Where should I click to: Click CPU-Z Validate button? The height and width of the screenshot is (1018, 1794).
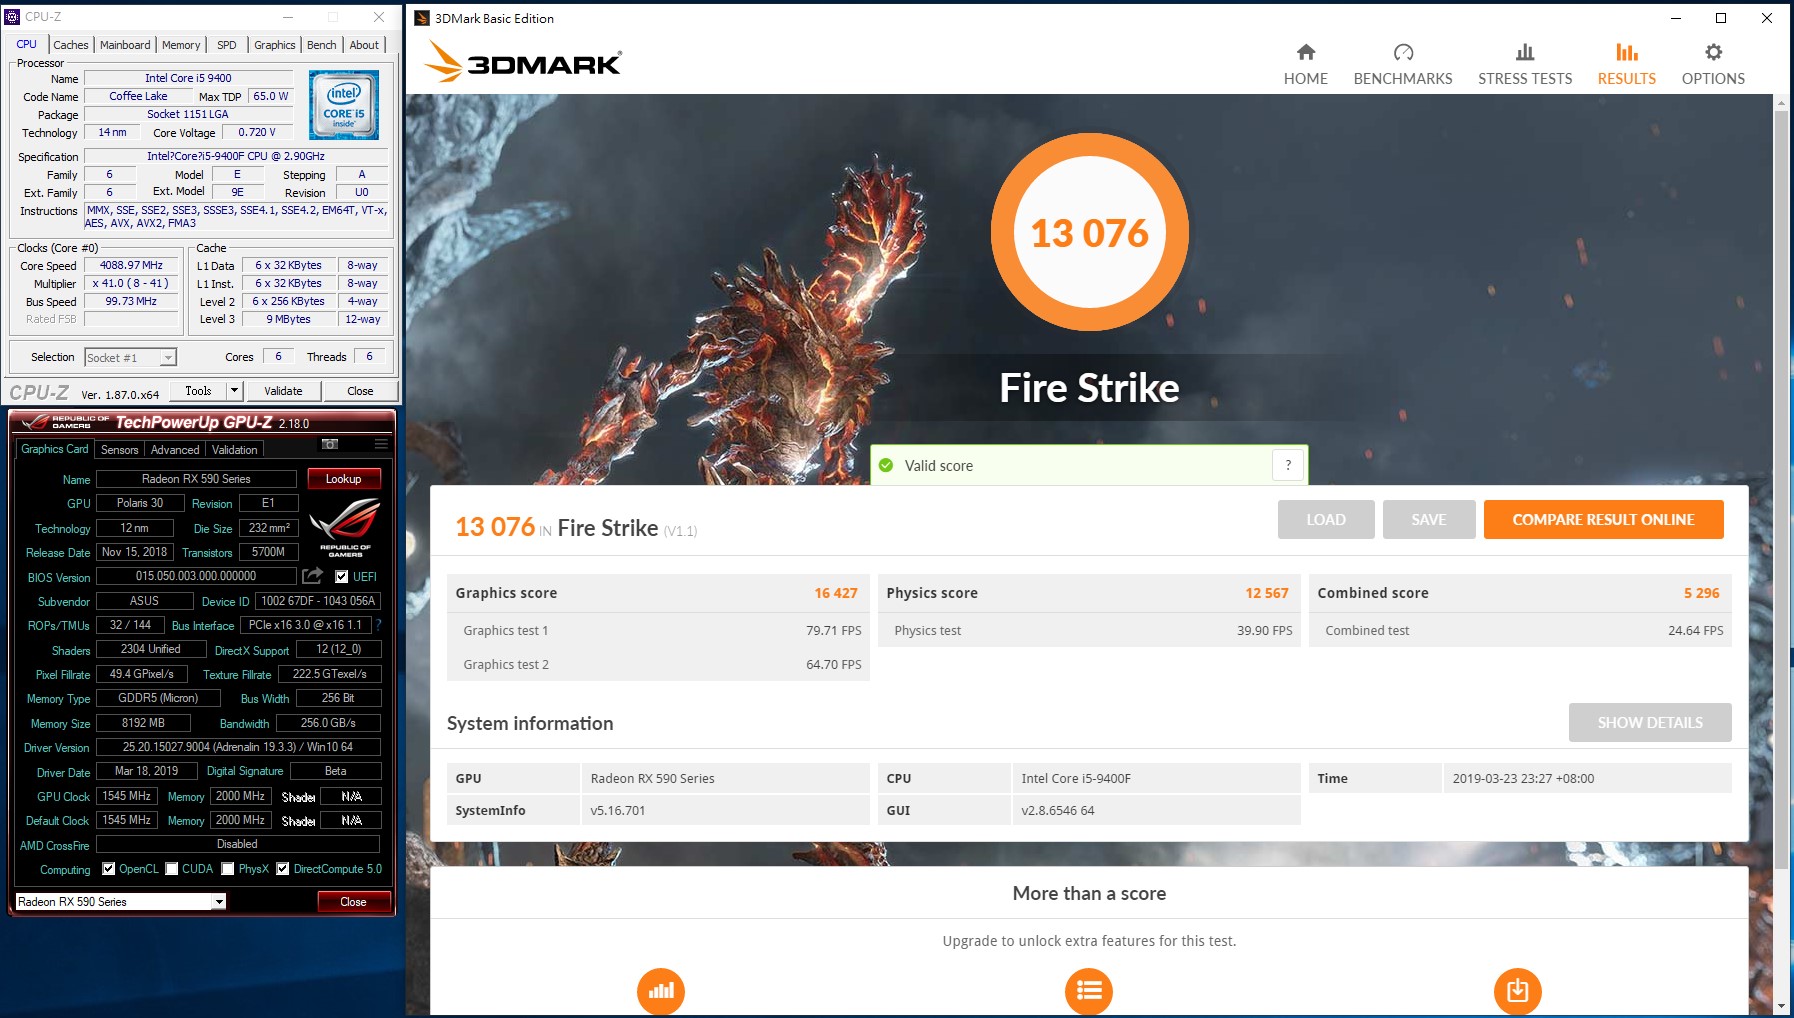click(x=283, y=391)
